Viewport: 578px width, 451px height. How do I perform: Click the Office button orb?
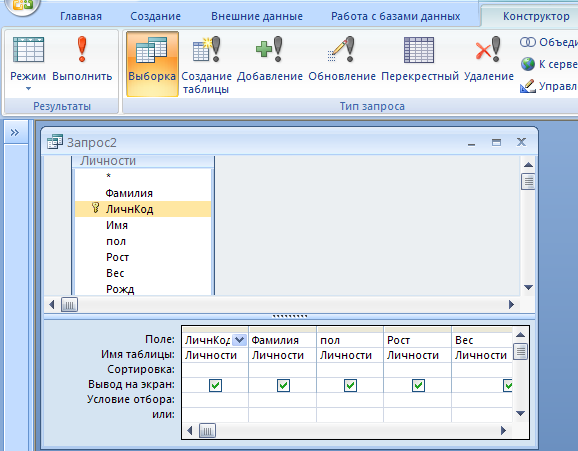[22, 6]
